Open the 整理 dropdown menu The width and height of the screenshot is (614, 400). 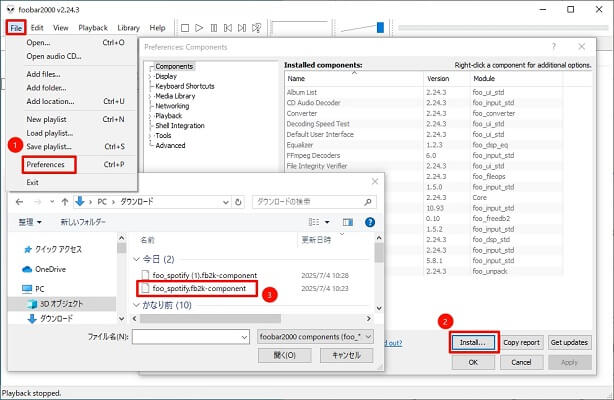pos(30,222)
